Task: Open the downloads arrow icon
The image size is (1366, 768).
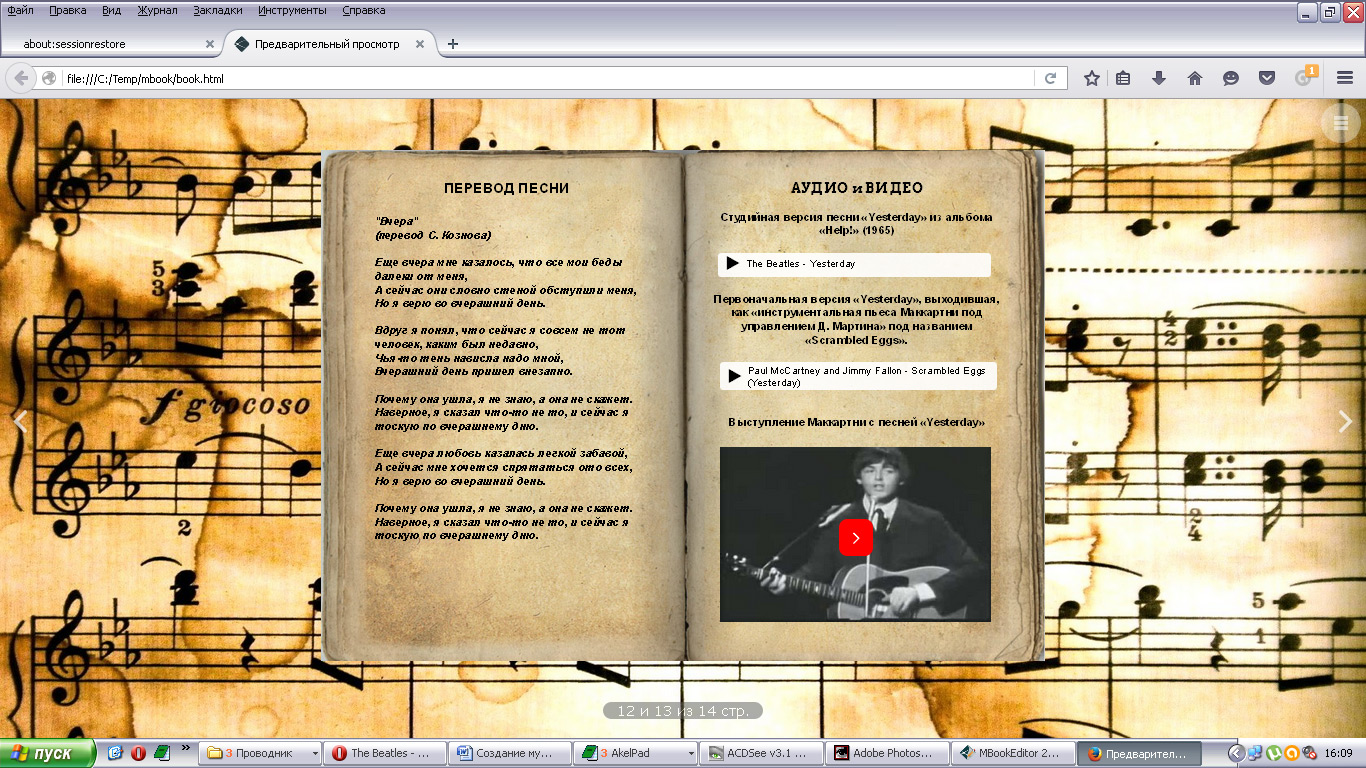Action: [x=1159, y=78]
